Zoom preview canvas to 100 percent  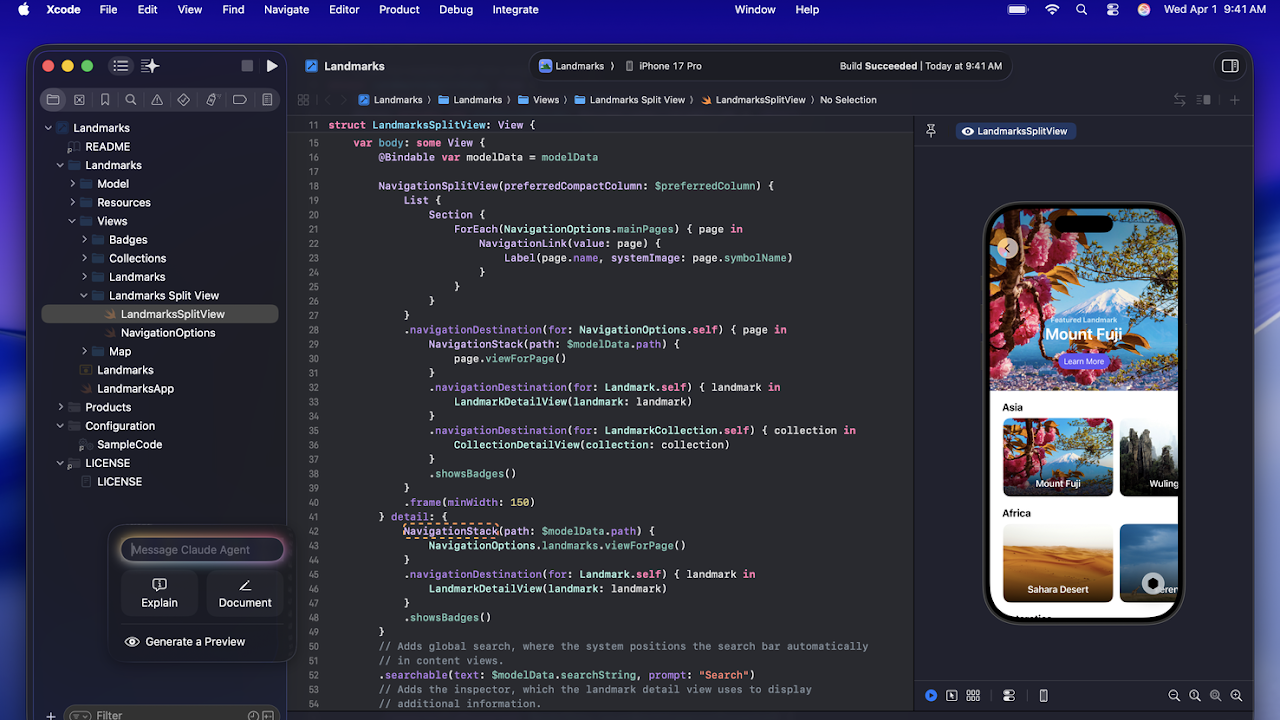[1195, 695]
